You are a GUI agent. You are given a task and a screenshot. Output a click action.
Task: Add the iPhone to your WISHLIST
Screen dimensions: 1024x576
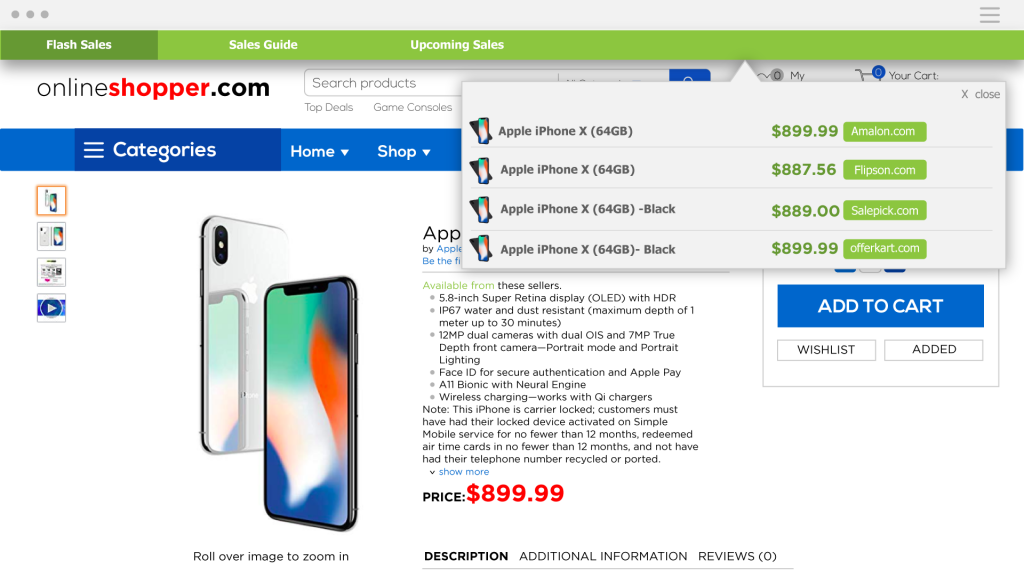pyautogui.click(x=826, y=349)
